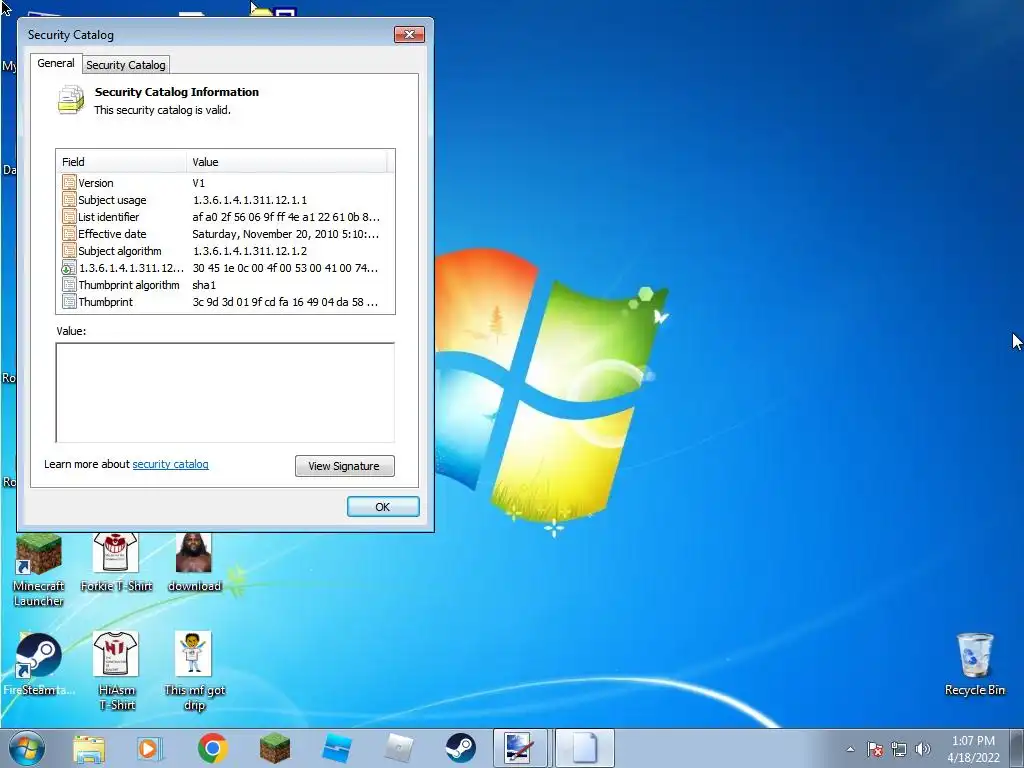Click the Value column header
This screenshot has height=768, width=1024.
(287, 162)
